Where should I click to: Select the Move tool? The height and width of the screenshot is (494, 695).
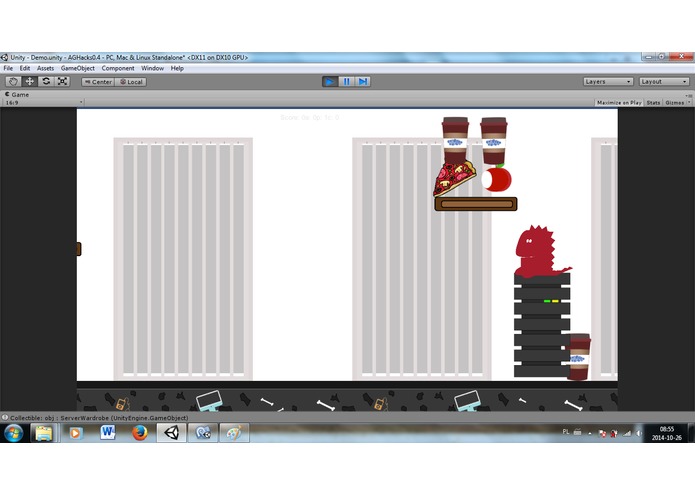[29, 82]
